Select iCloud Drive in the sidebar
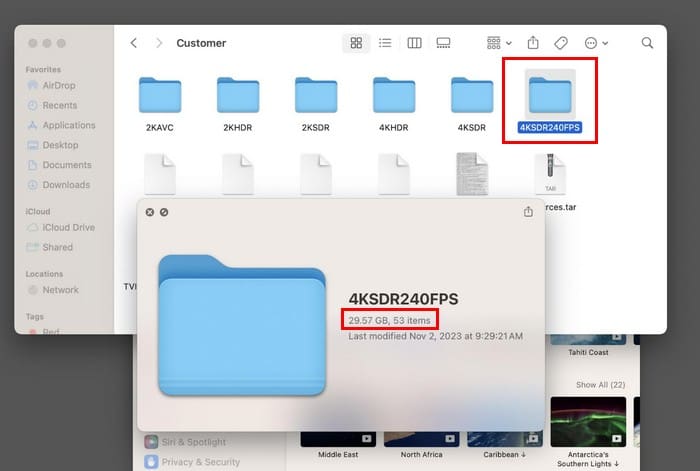The height and width of the screenshot is (471, 700). point(68,228)
